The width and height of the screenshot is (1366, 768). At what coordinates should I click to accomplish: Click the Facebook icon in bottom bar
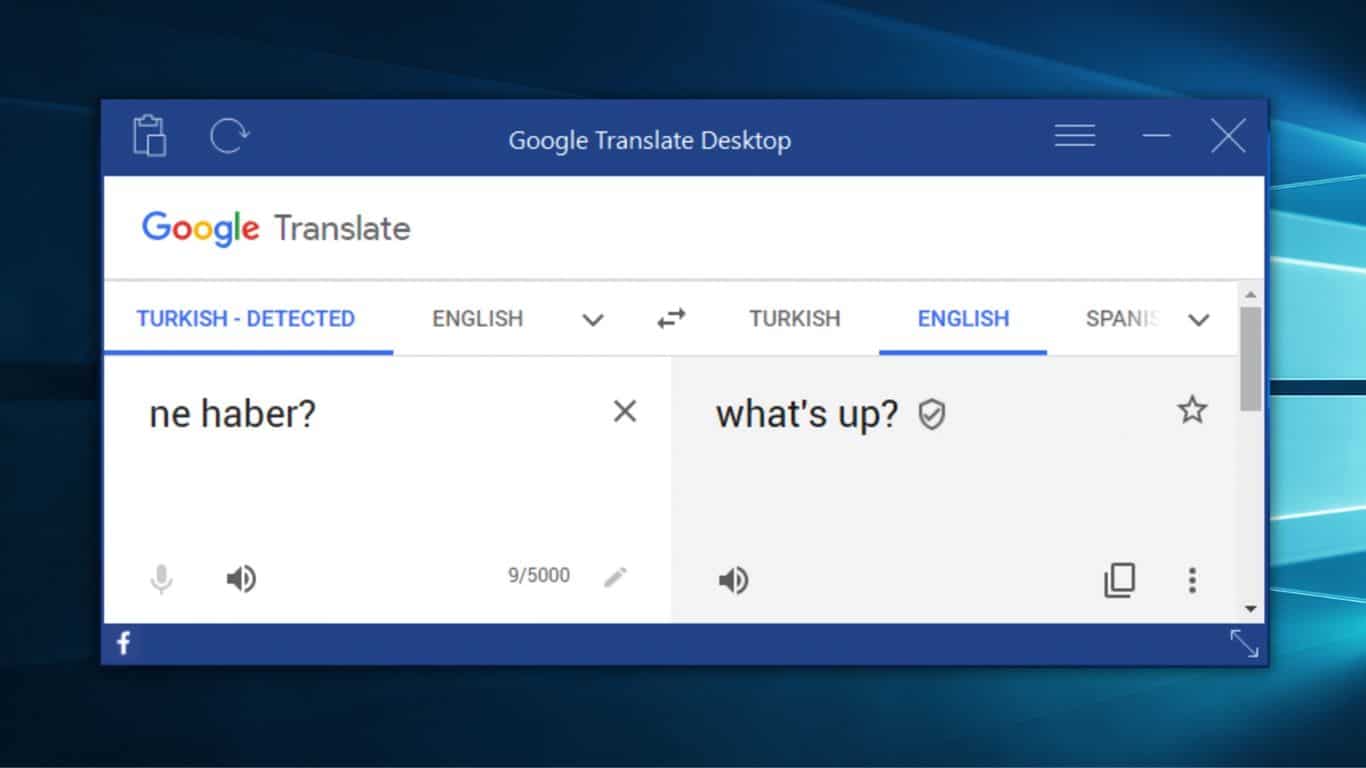point(123,643)
